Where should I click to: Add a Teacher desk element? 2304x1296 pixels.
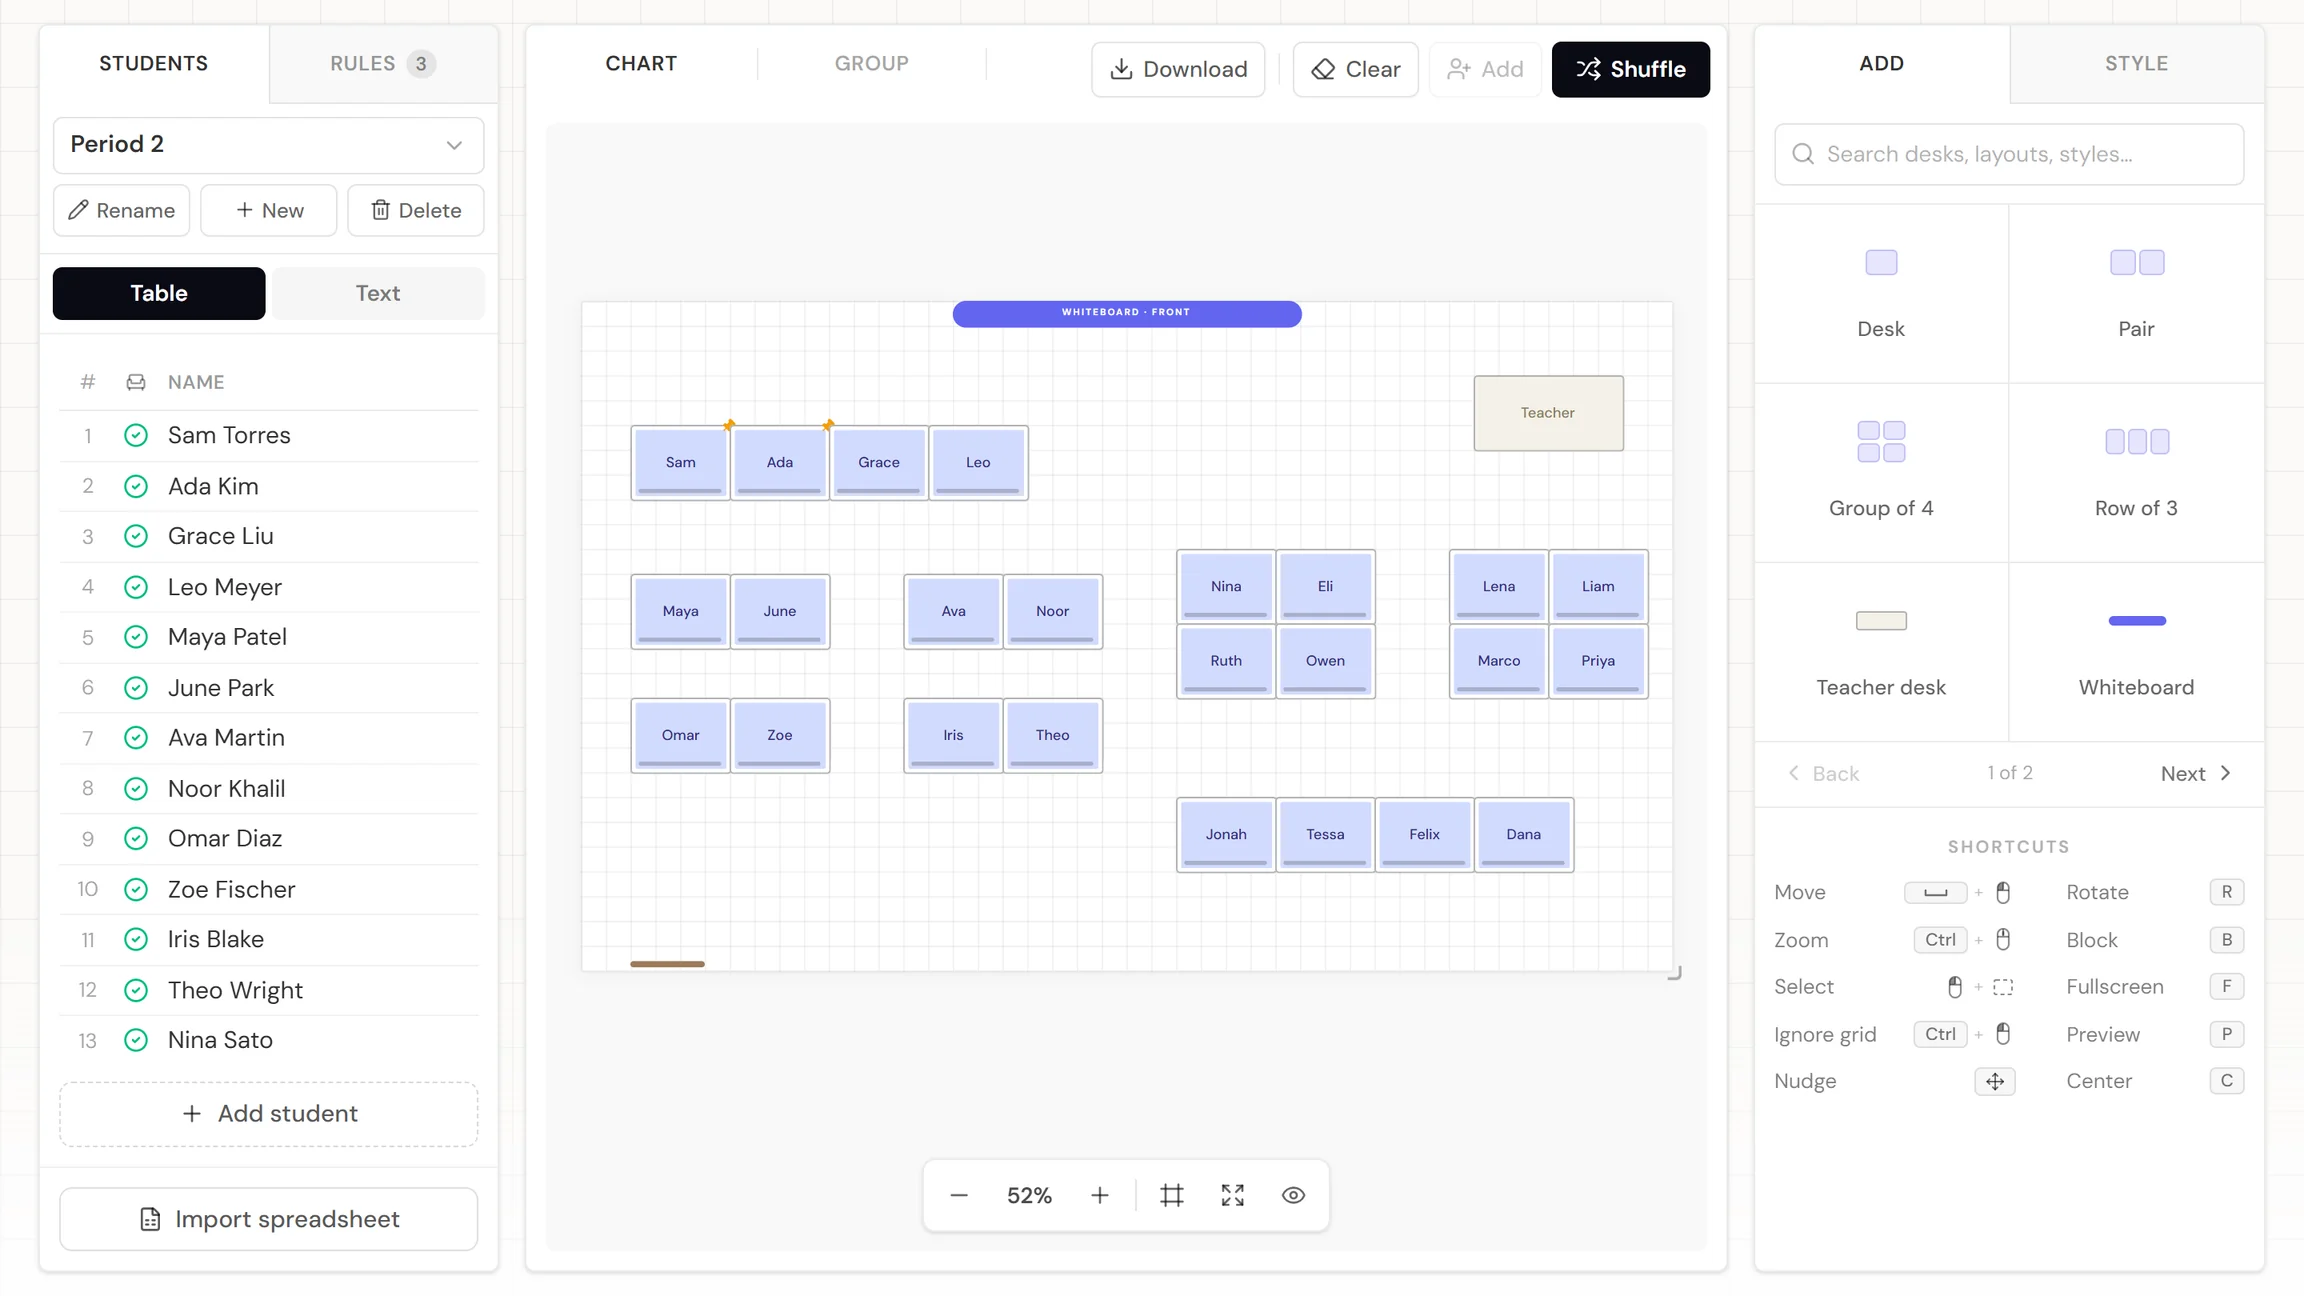pos(1881,652)
